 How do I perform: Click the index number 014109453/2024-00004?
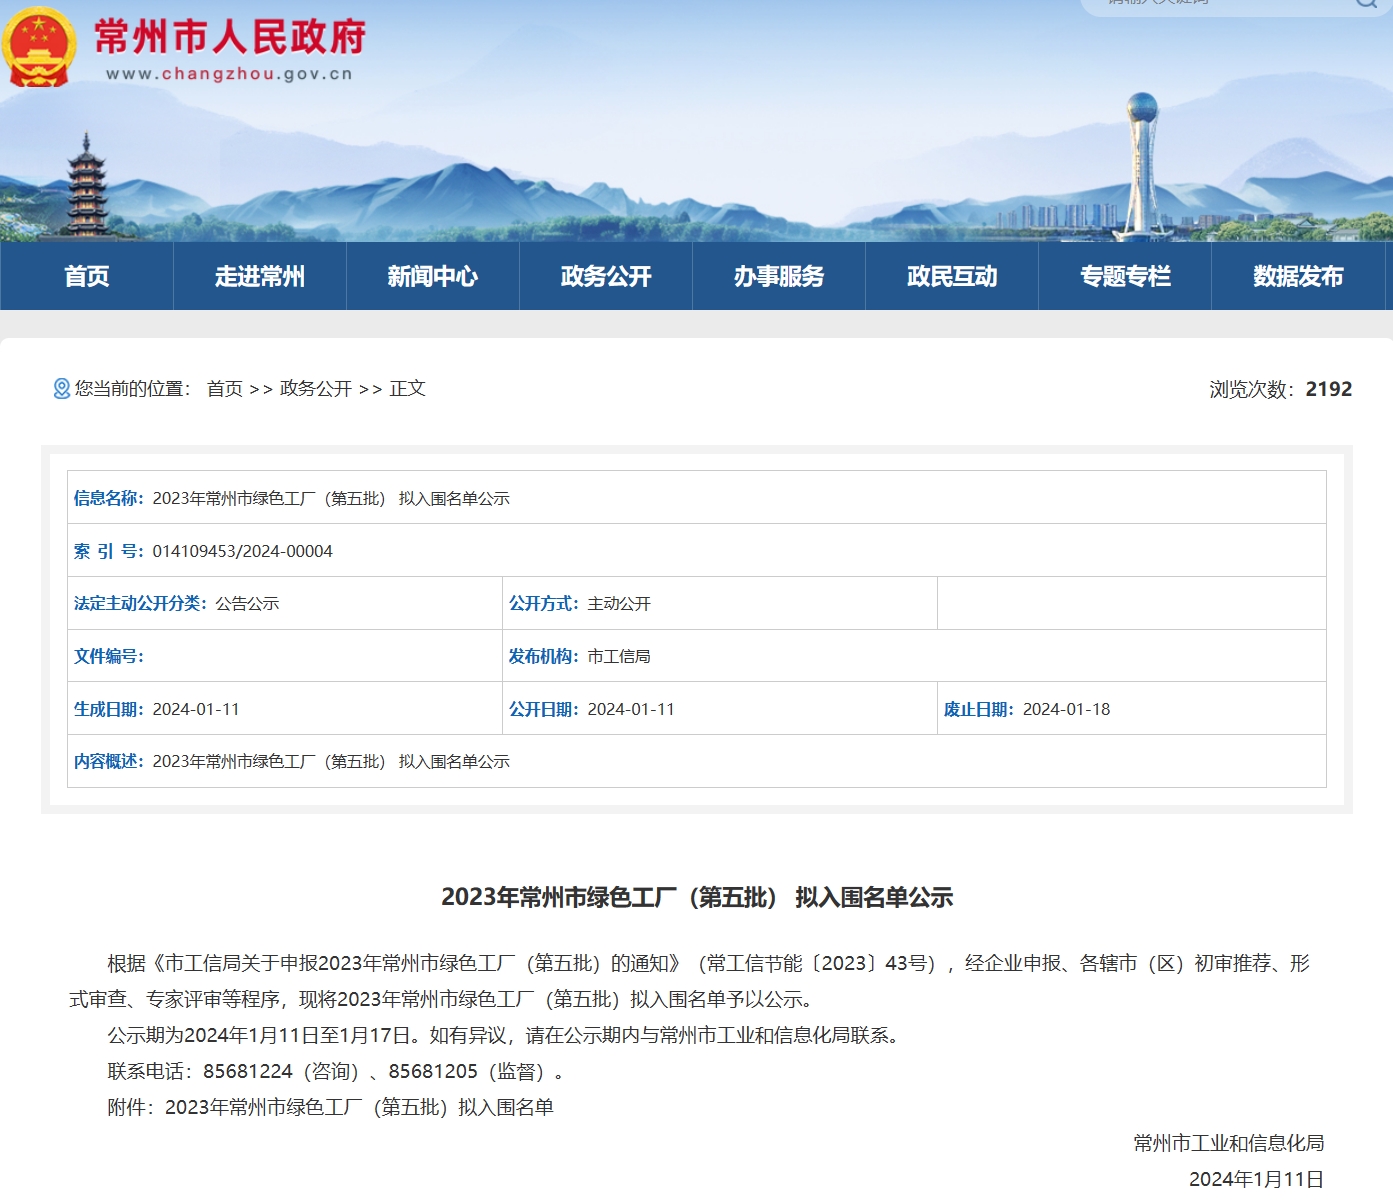242,551
